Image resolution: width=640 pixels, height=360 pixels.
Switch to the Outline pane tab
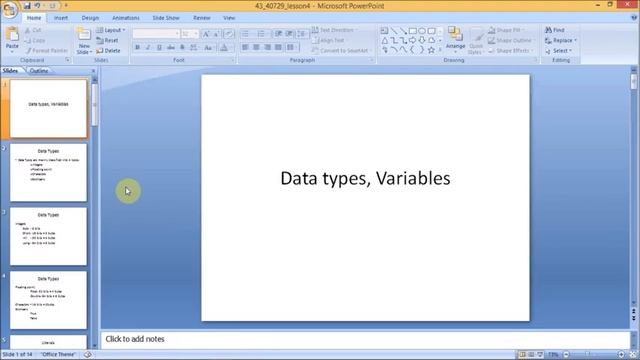(39, 71)
